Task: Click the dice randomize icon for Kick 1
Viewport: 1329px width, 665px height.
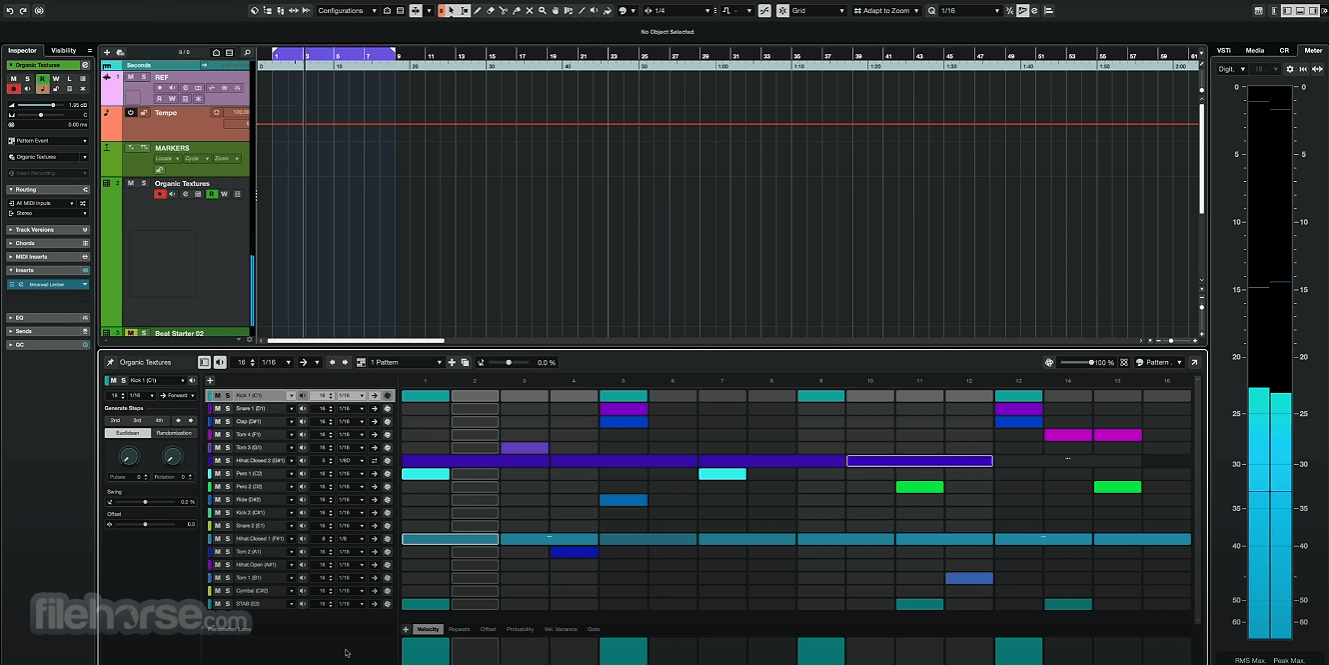Action: pos(387,396)
